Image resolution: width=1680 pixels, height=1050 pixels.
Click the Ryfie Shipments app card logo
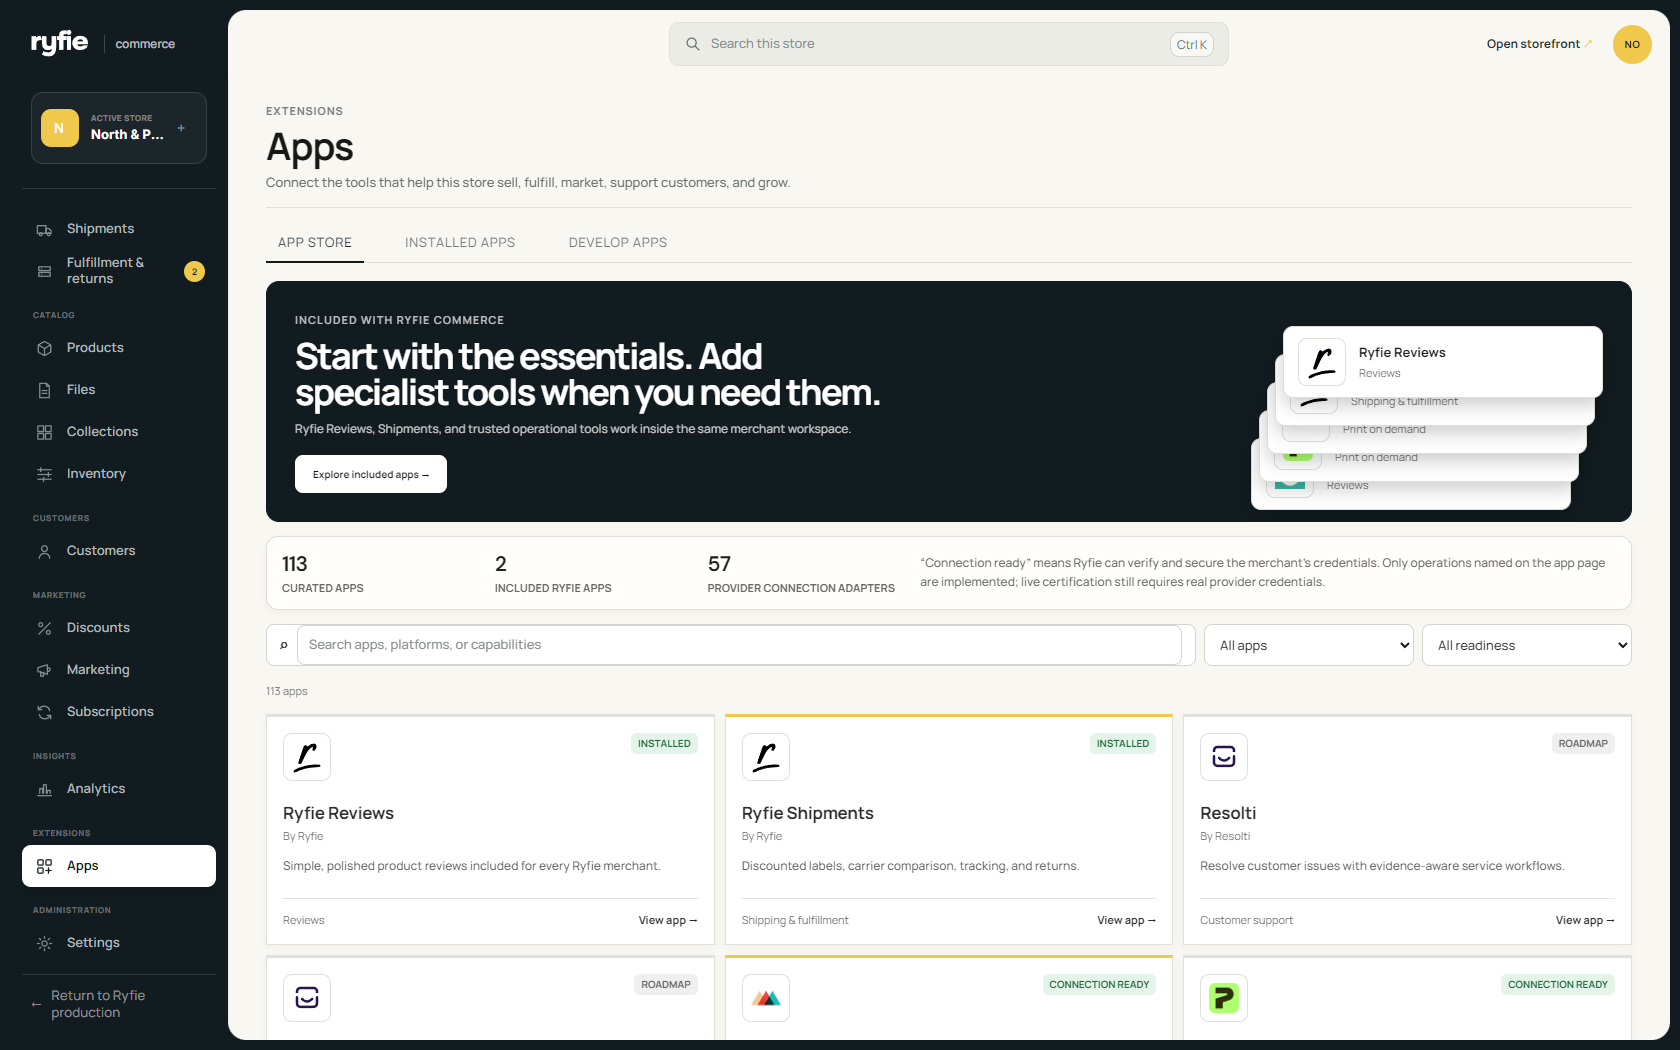point(766,757)
